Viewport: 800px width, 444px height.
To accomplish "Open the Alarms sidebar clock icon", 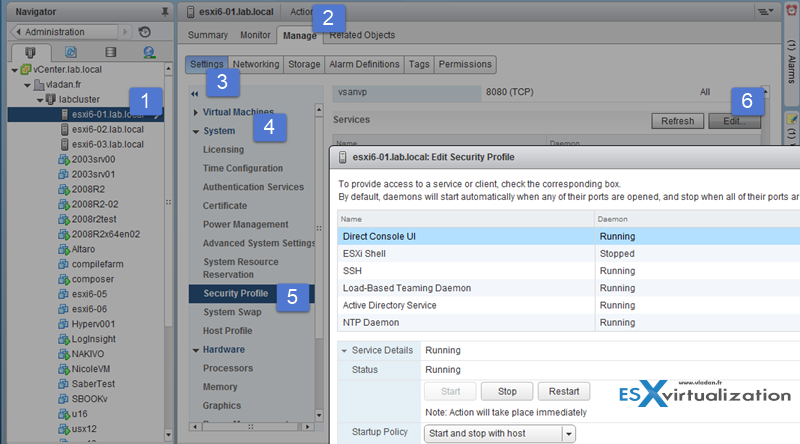I will tap(792, 11).
